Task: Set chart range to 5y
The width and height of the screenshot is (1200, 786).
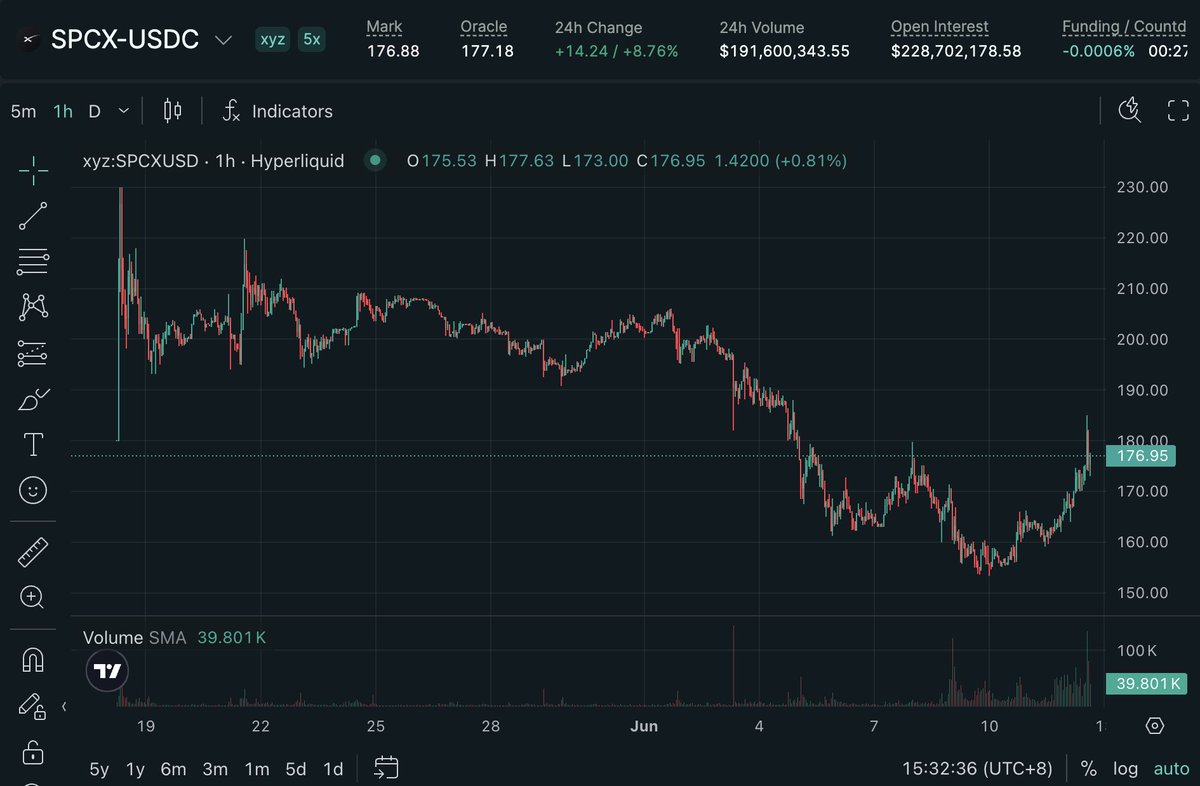Action: pos(99,769)
